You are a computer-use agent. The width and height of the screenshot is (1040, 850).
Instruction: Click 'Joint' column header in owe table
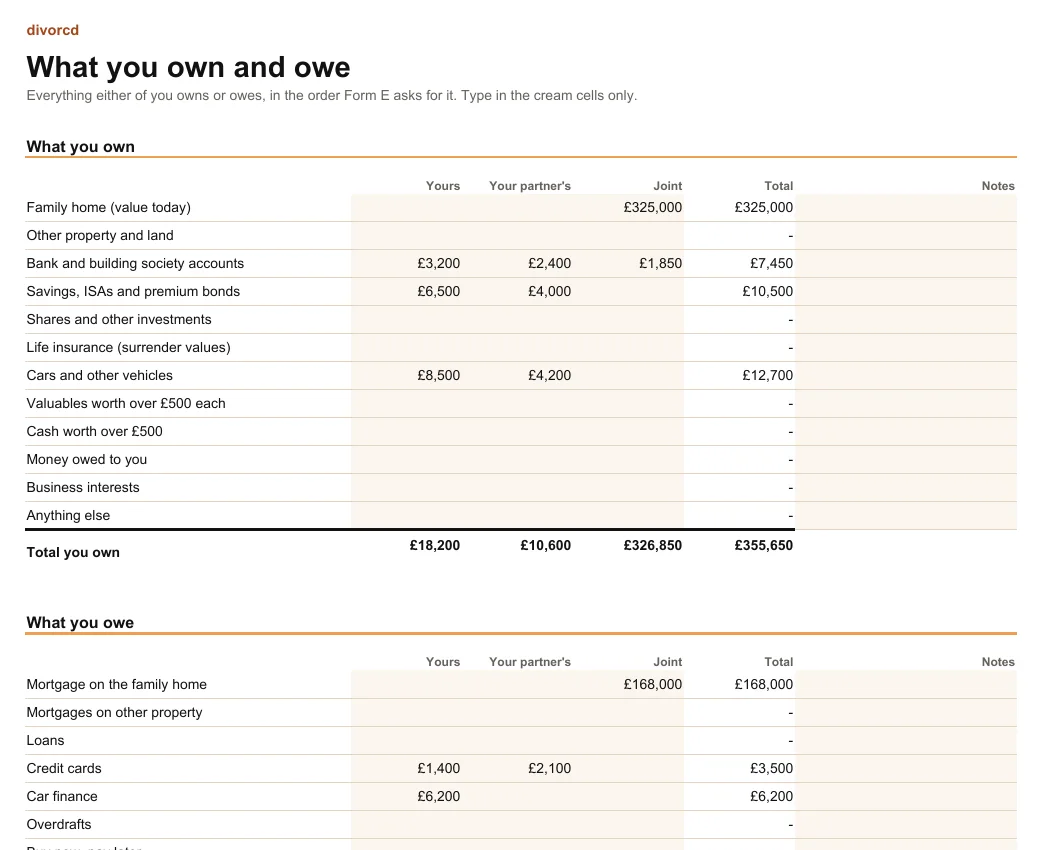tap(667, 662)
